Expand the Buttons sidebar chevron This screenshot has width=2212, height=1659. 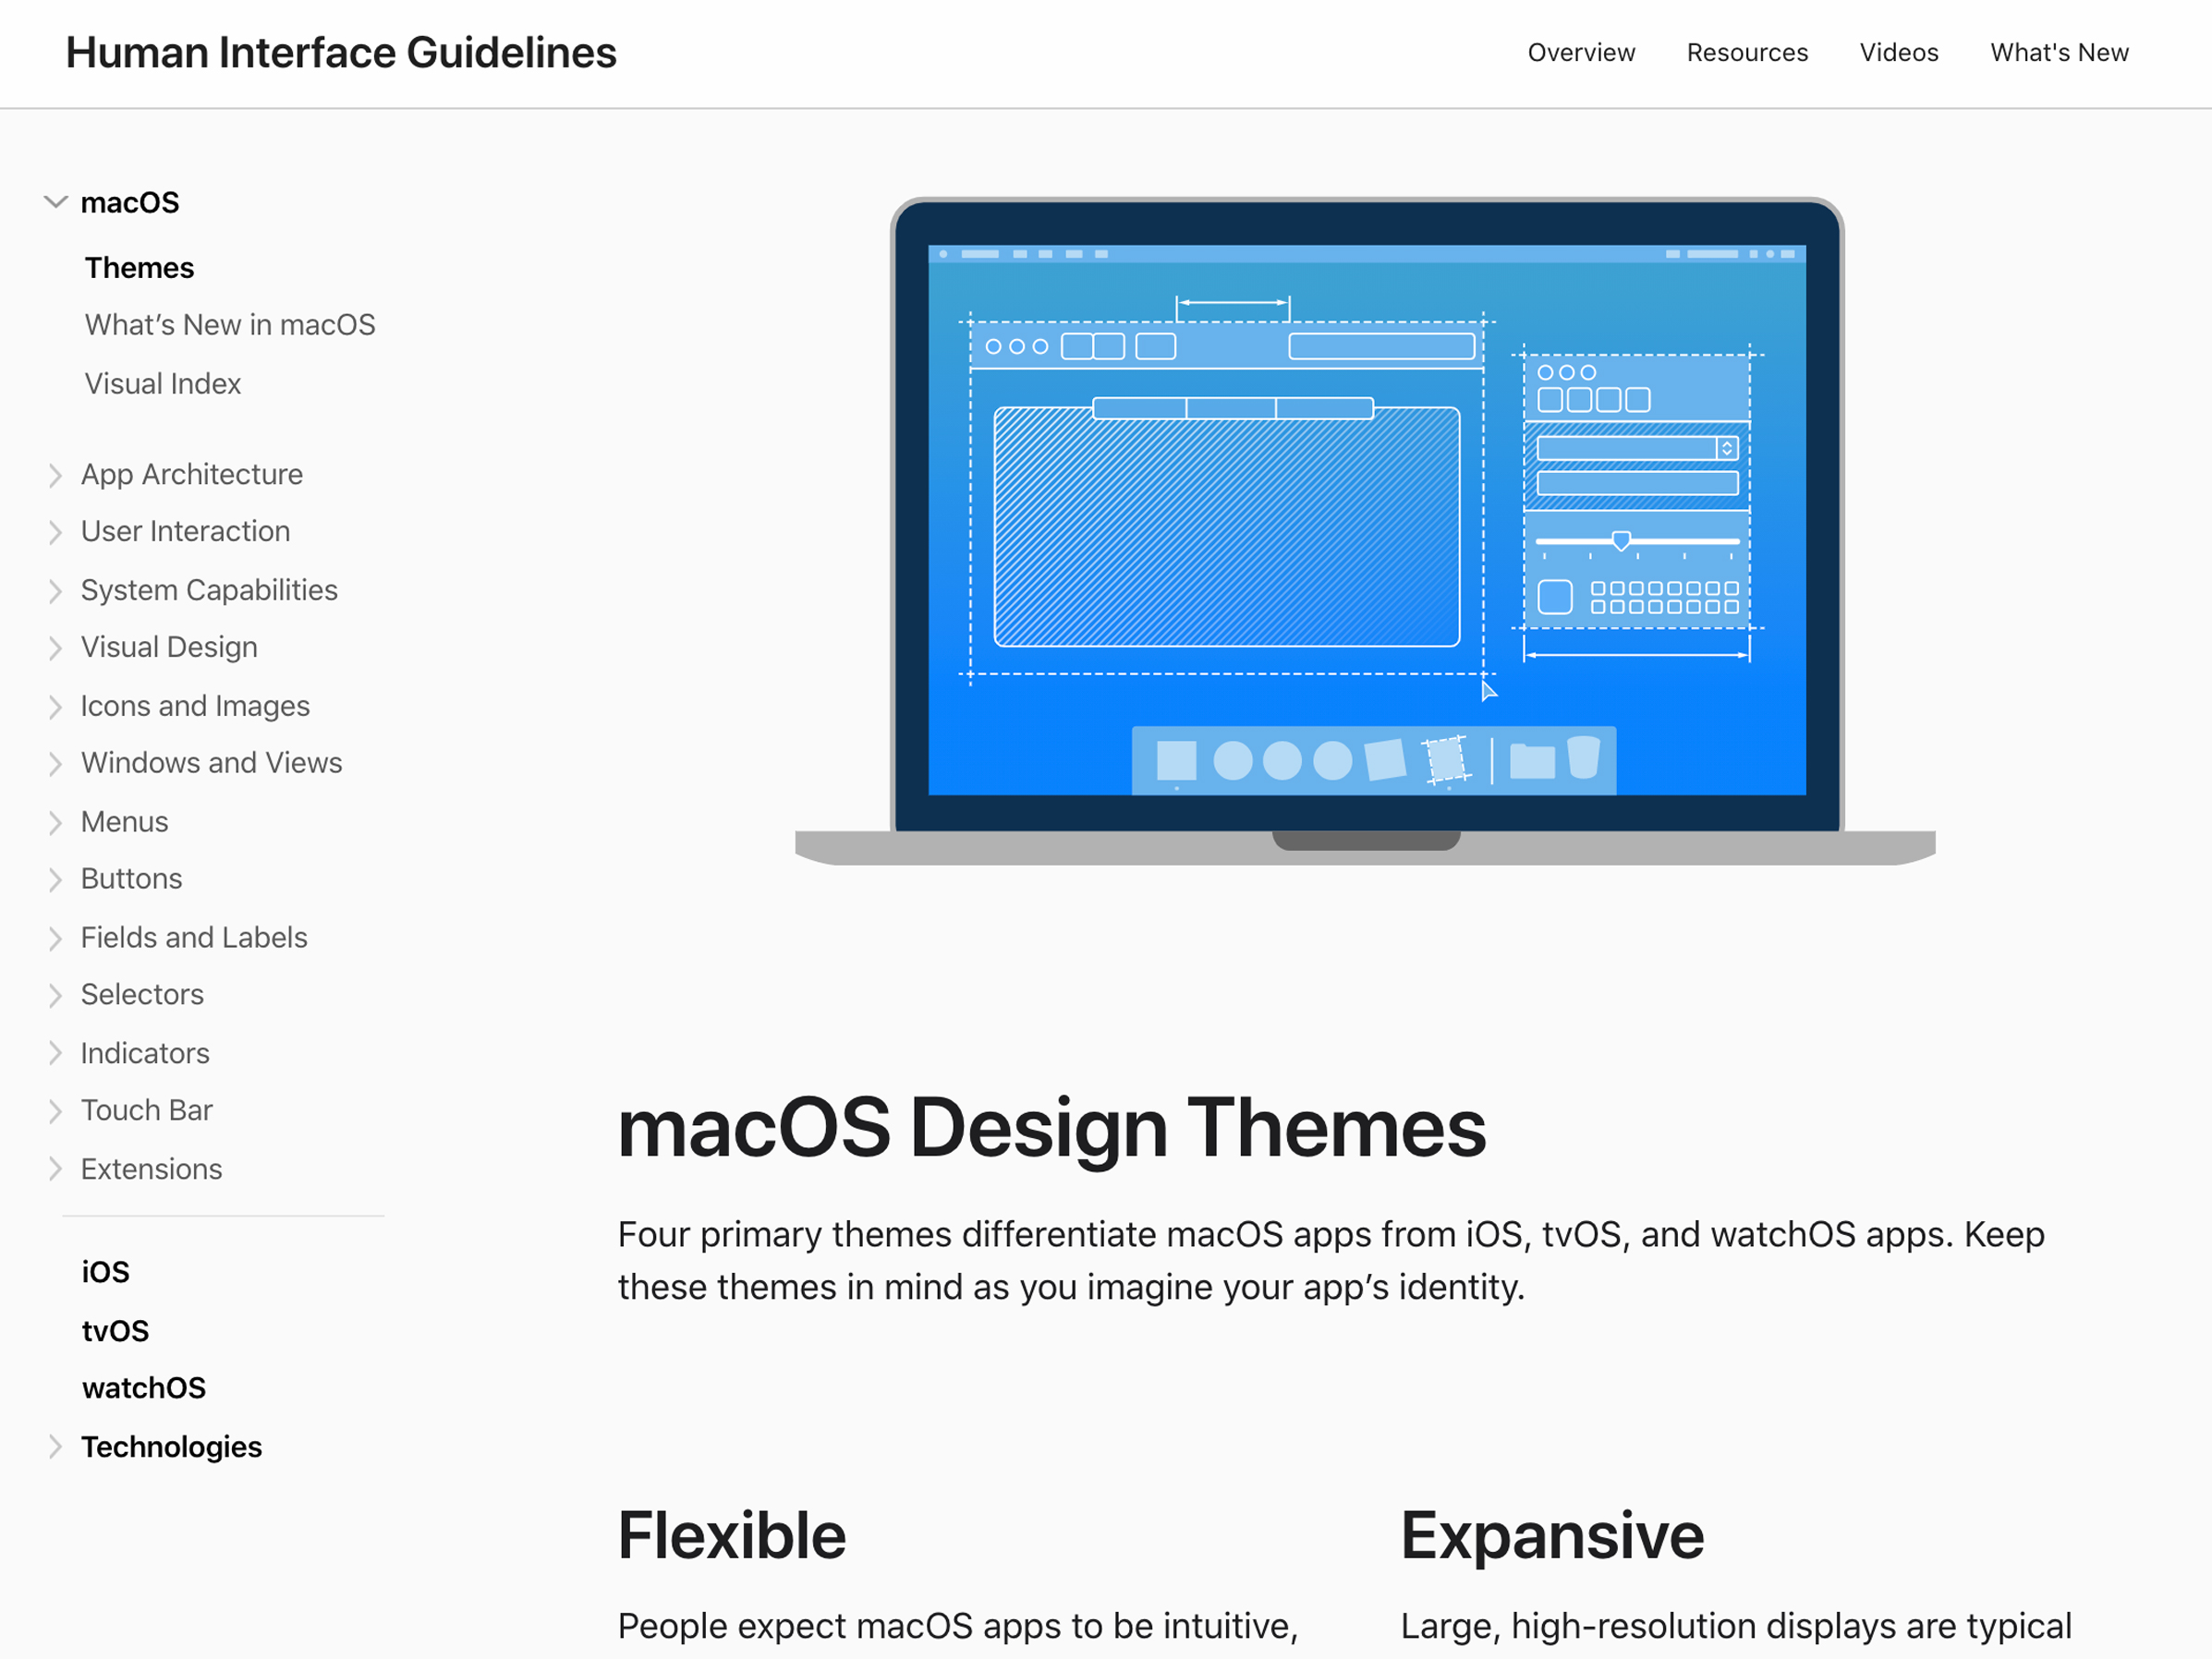57,880
